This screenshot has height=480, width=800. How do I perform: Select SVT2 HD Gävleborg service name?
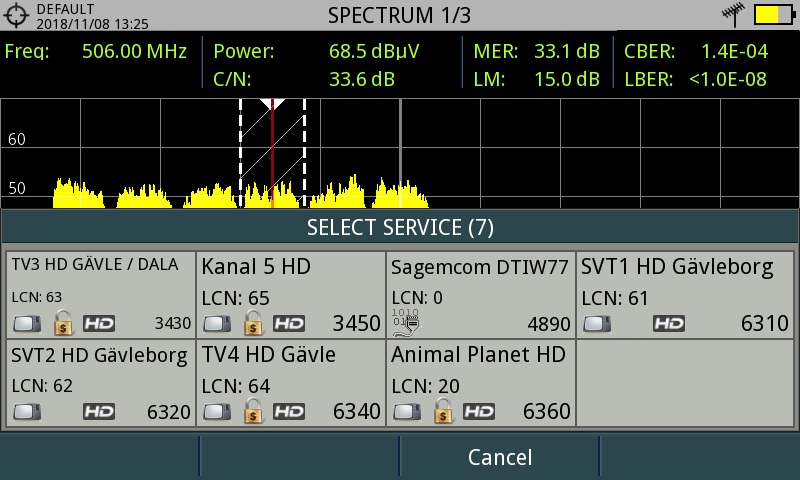99,356
